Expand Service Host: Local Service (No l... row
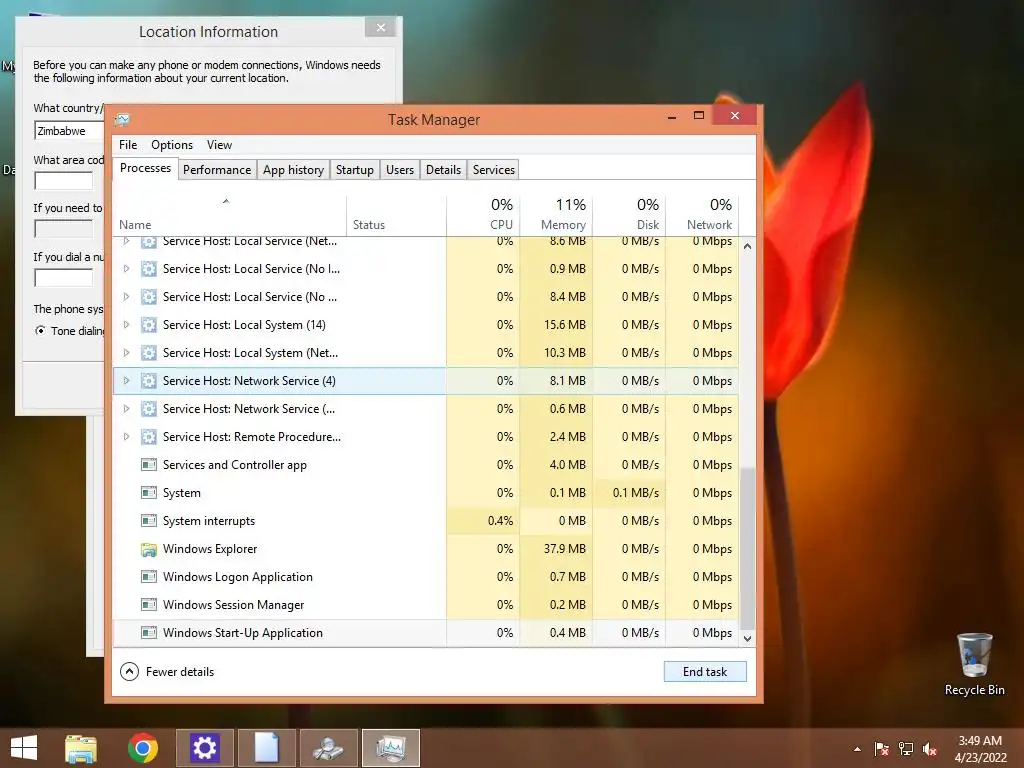 coord(127,268)
